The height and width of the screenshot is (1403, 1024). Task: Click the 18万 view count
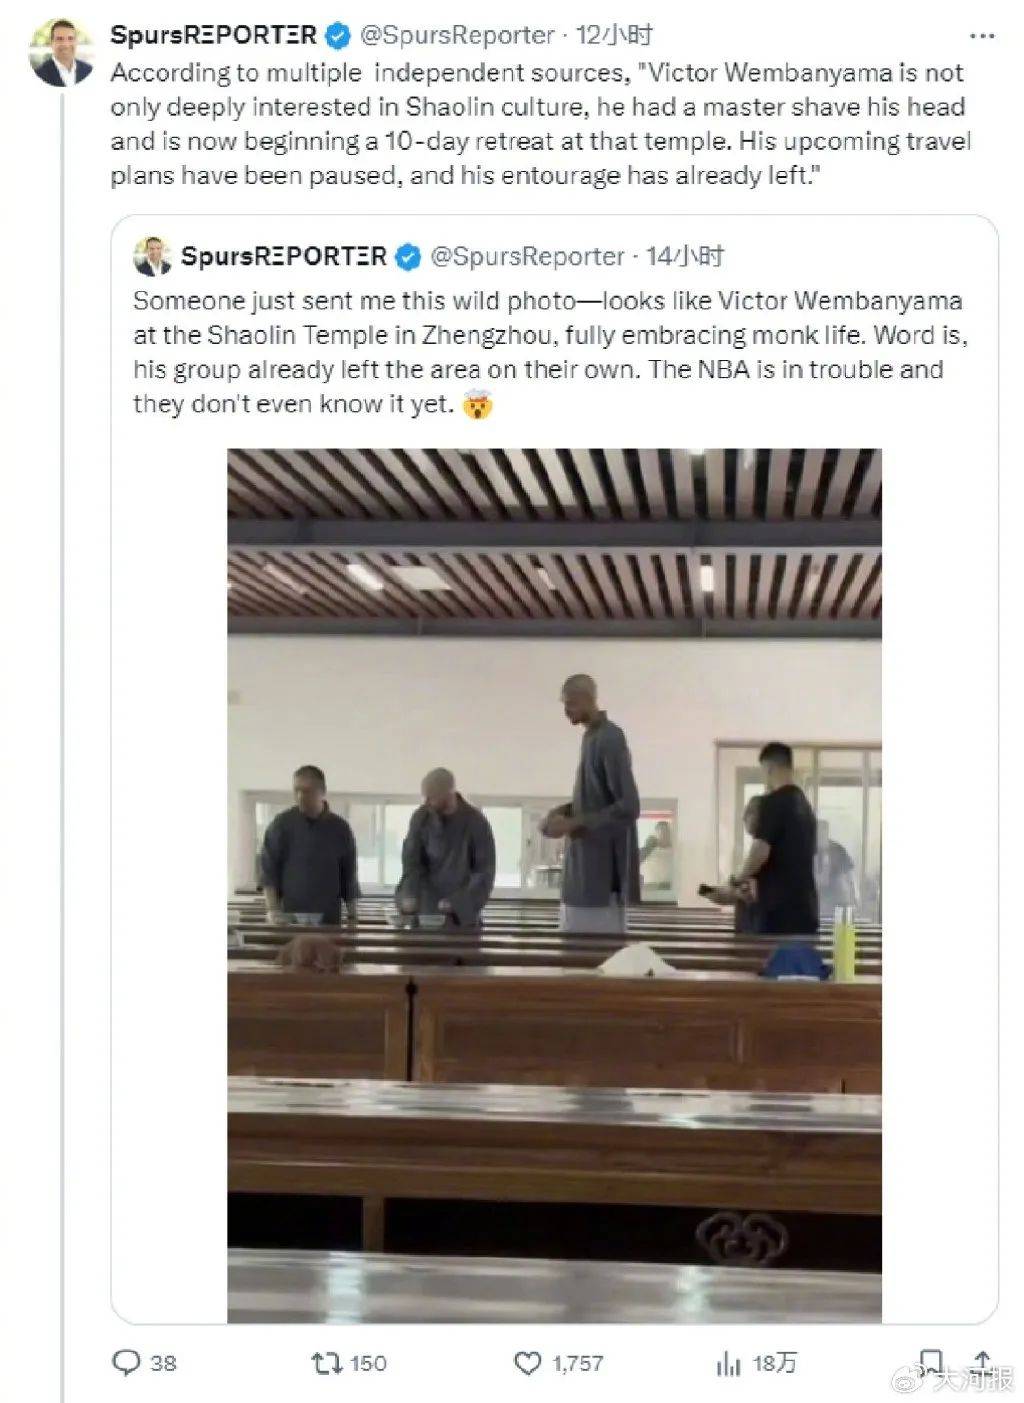pos(773,1362)
